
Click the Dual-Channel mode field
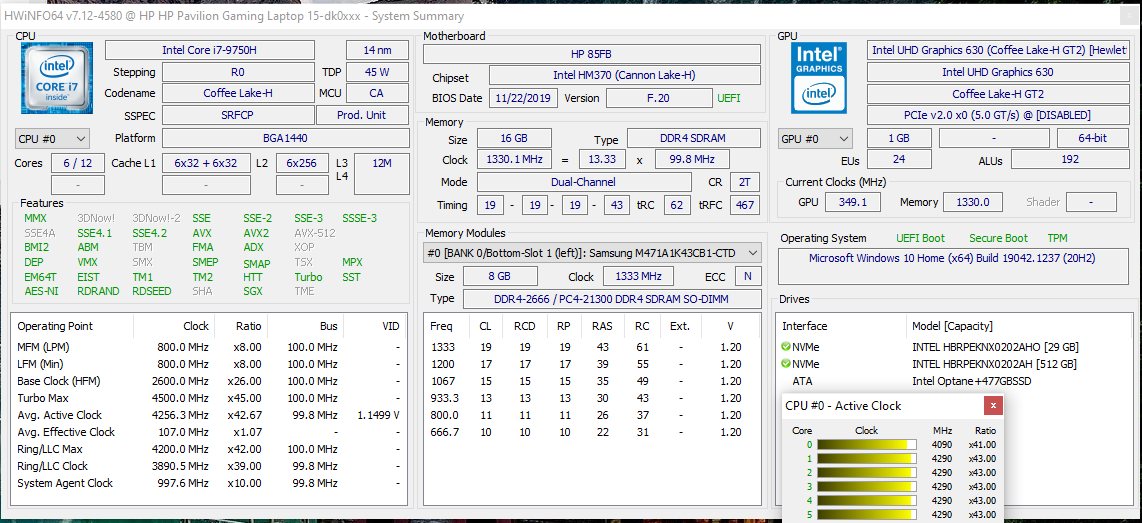[584, 182]
